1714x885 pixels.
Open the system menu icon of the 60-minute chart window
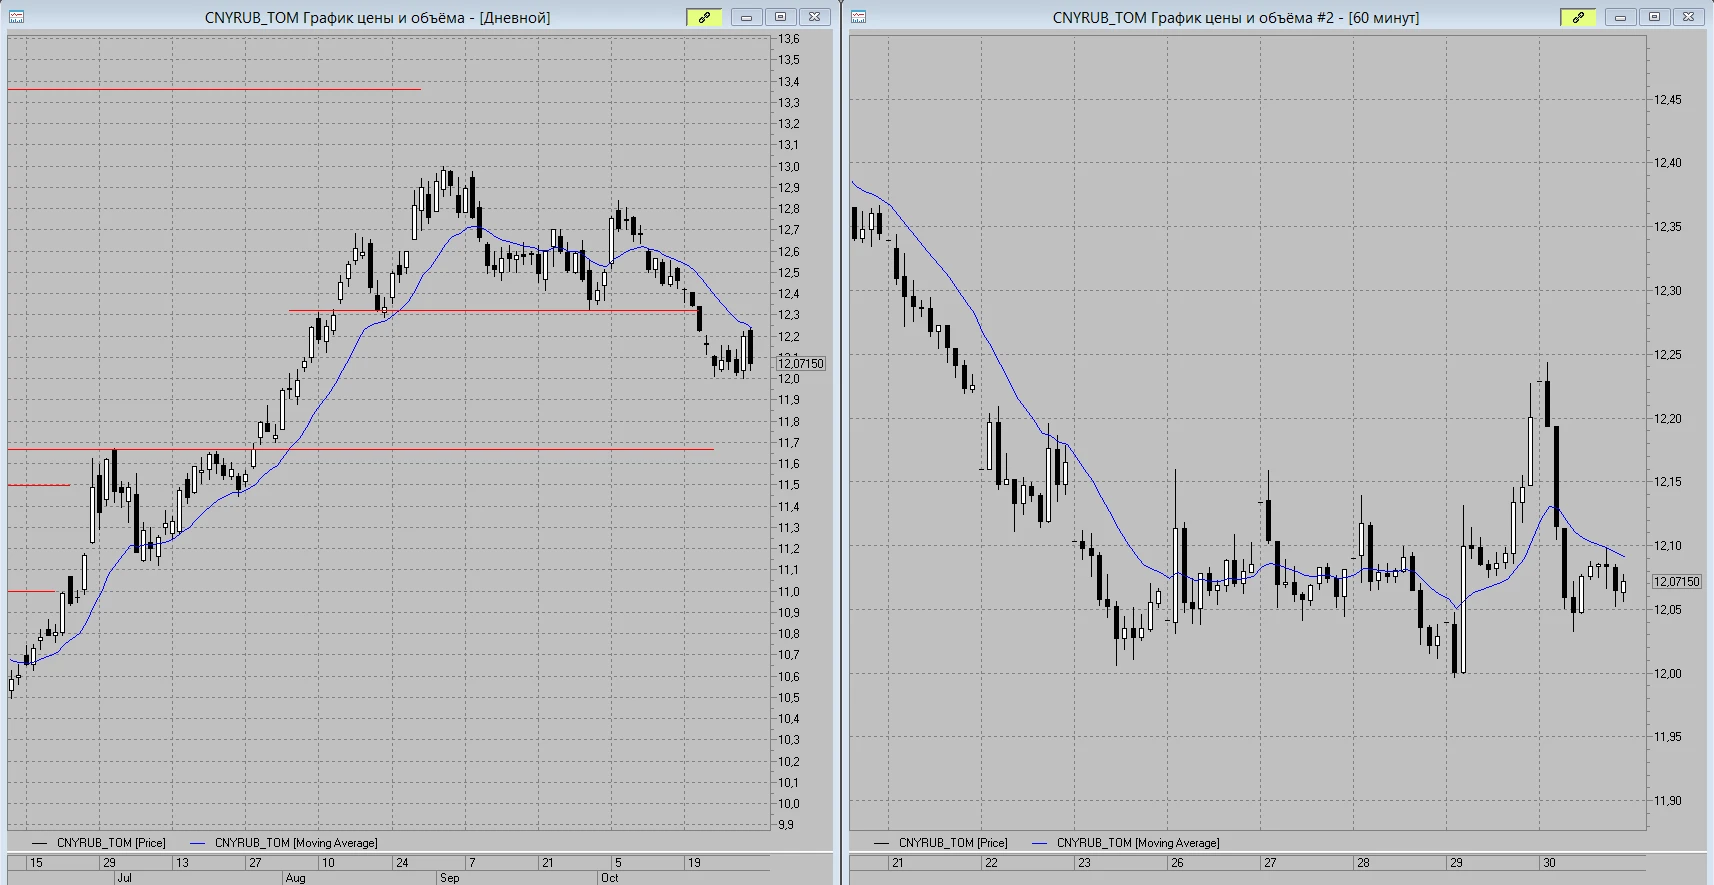[858, 17]
